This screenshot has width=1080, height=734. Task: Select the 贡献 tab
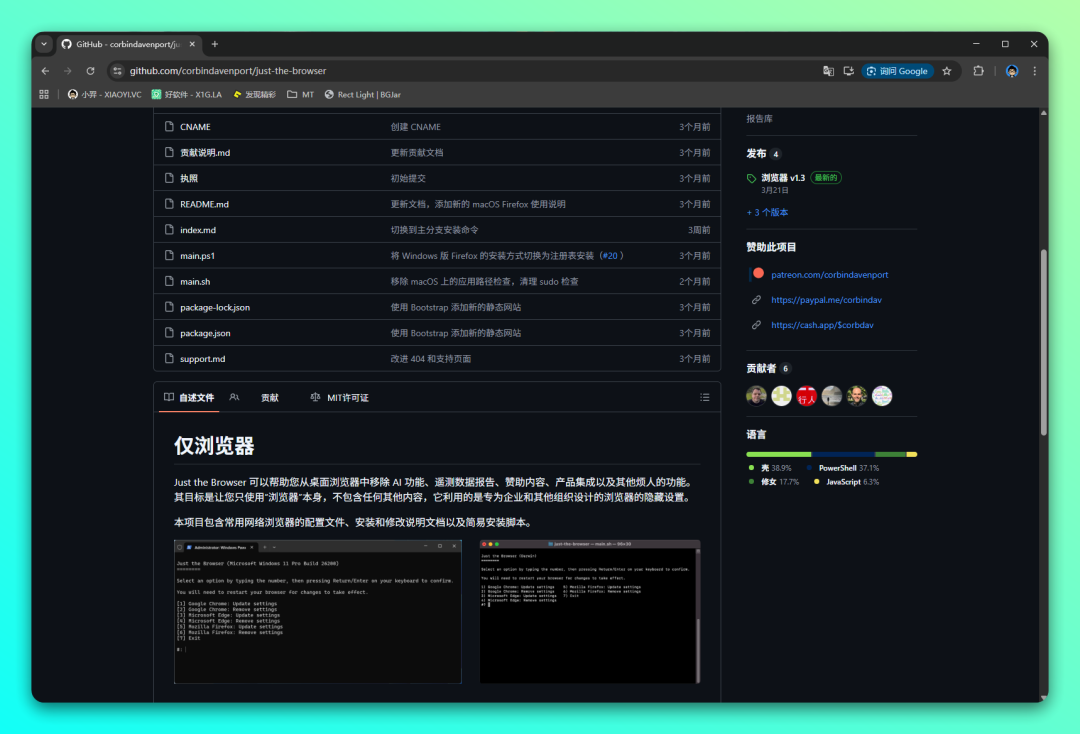pyautogui.click(x=269, y=397)
